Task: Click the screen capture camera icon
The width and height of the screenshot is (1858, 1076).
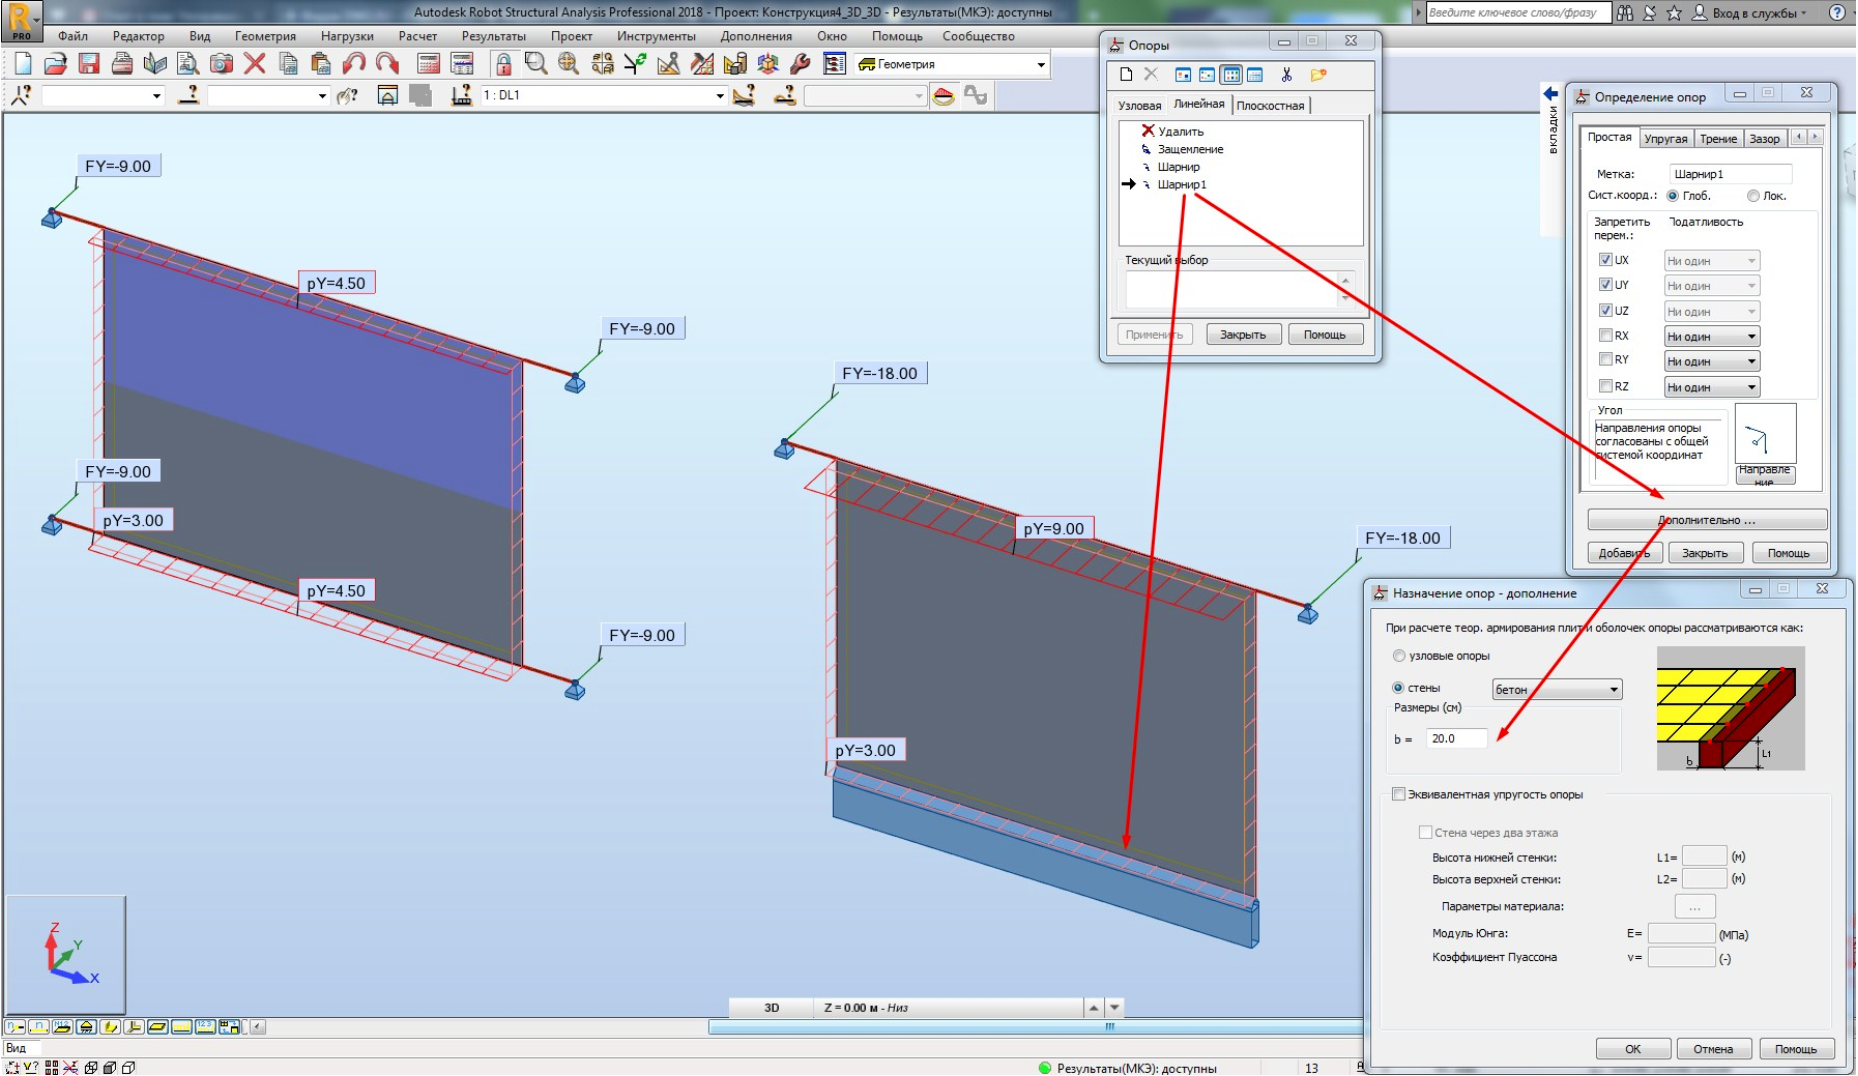Action: pyautogui.click(x=221, y=64)
